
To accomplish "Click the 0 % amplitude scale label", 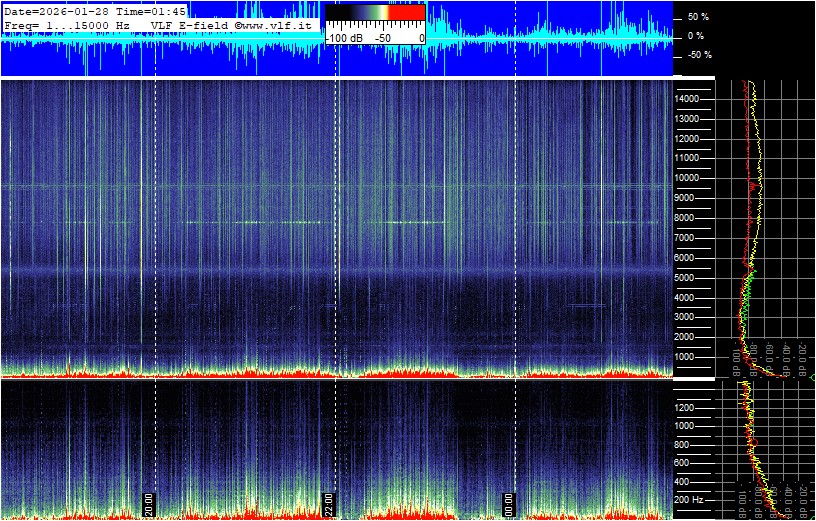I will point(696,36).
